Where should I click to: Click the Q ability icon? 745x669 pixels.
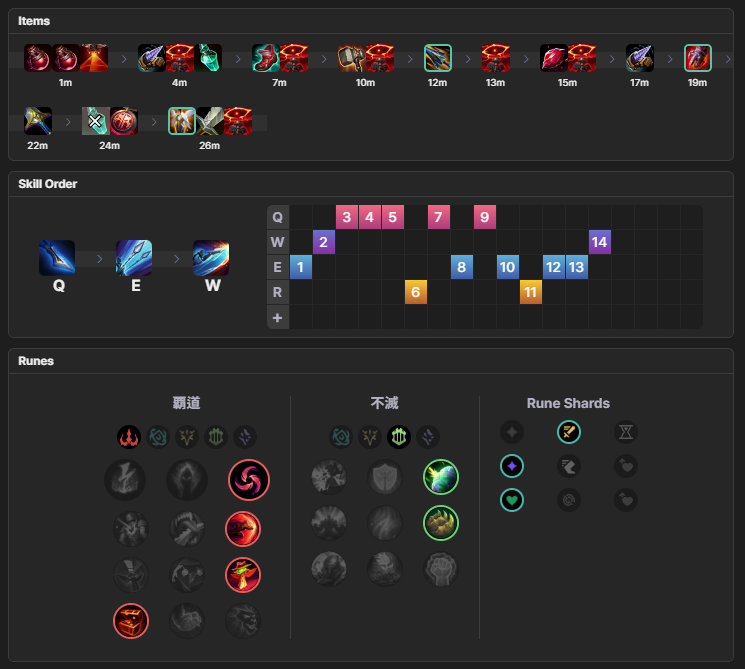click(x=57, y=258)
